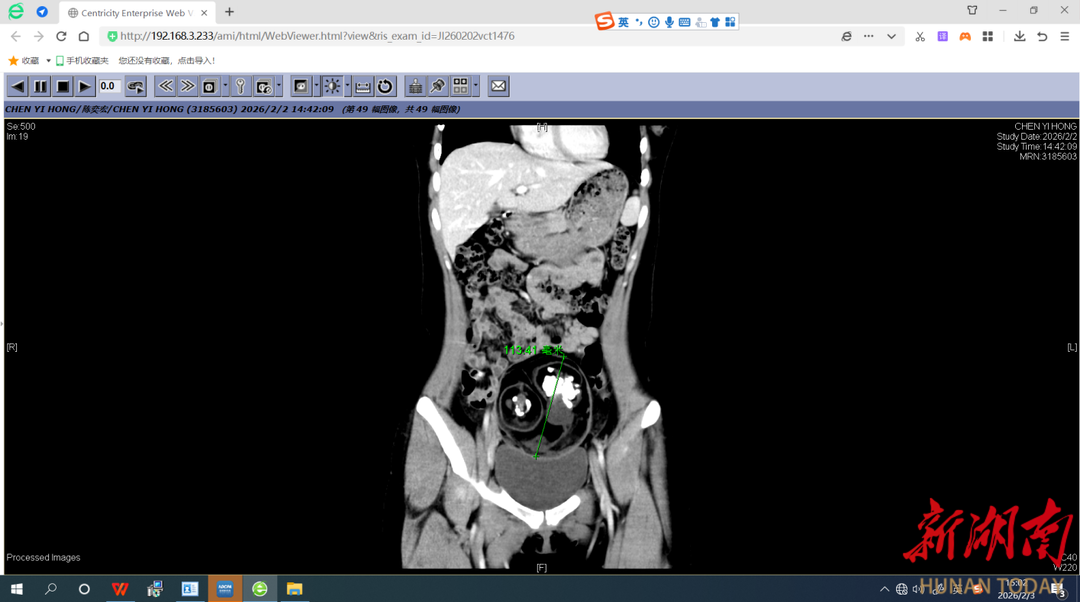Click the envelope mail icon in viewer toolbar
The width and height of the screenshot is (1080, 602).
click(x=498, y=87)
